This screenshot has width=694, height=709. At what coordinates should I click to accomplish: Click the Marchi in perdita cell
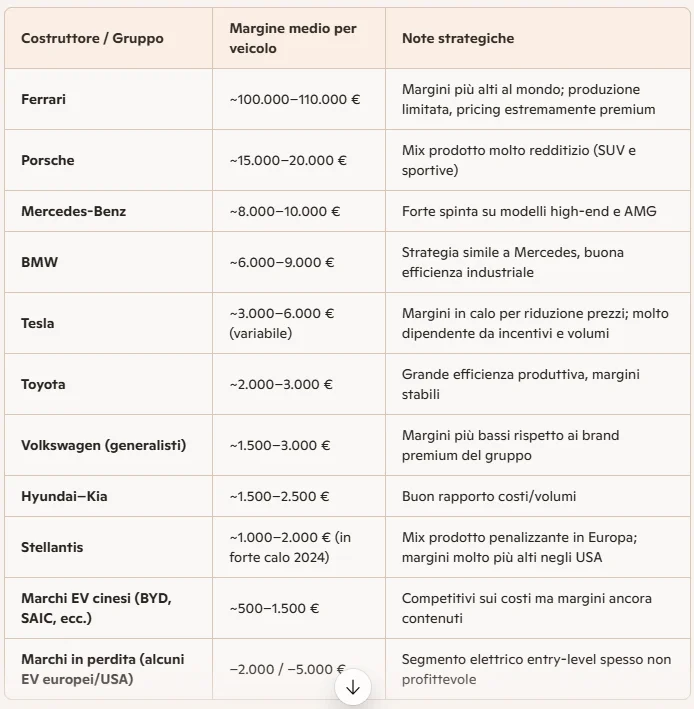pyautogui.click(x=109, y=669)
